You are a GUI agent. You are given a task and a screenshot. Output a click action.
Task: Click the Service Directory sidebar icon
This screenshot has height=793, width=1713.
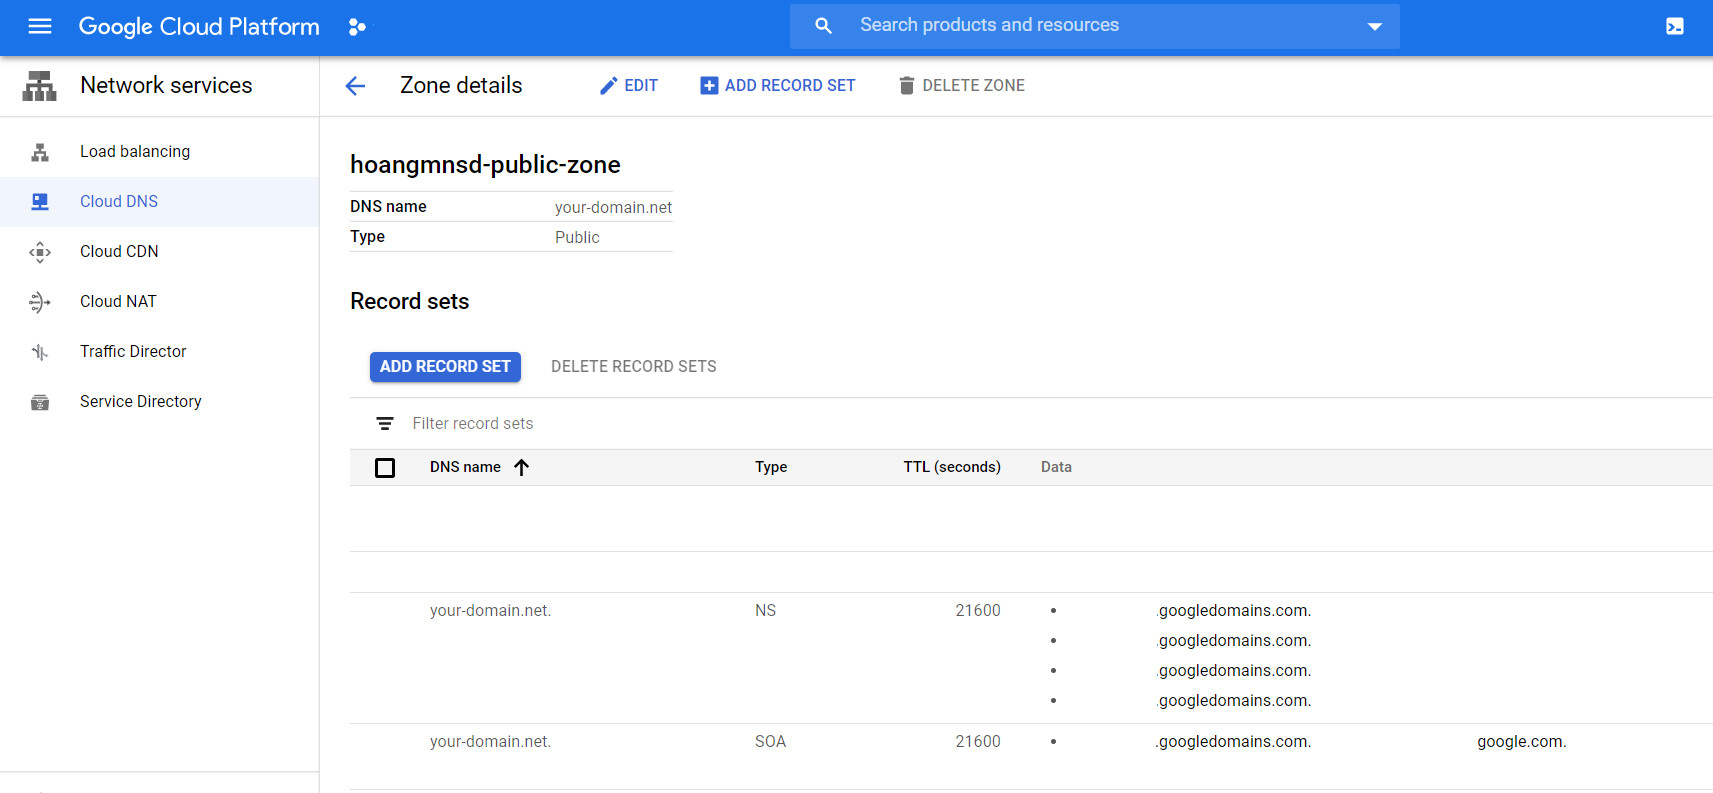click(x=40, y=402)
